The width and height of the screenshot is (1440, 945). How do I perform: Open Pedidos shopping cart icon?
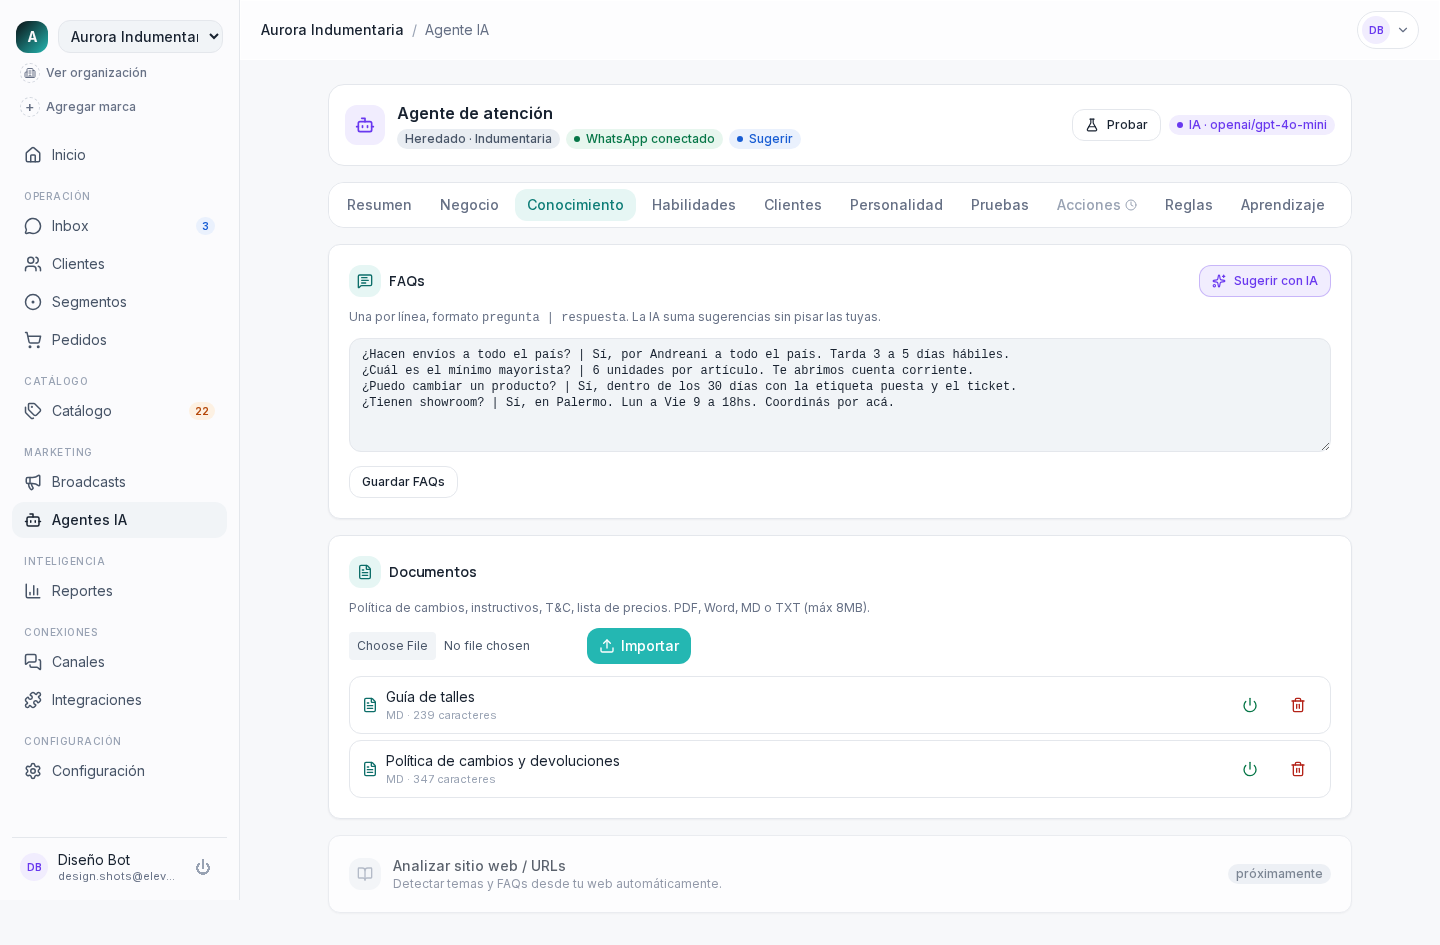tap(33, 340)
